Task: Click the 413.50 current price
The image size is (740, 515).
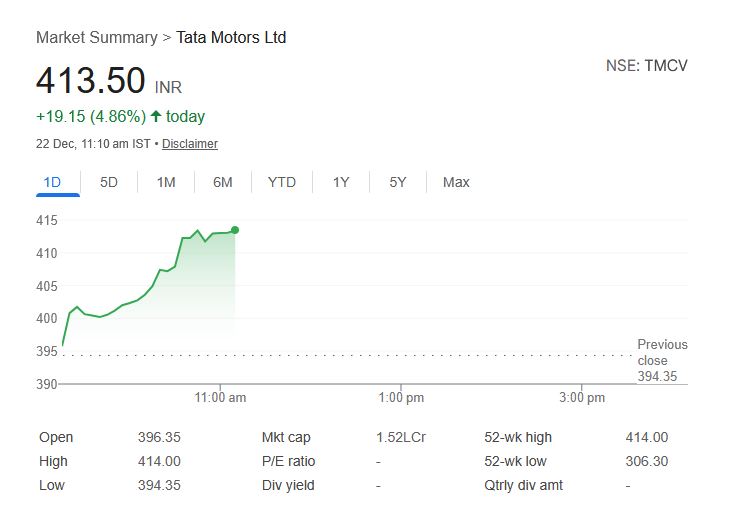Action: pos(90,82)
